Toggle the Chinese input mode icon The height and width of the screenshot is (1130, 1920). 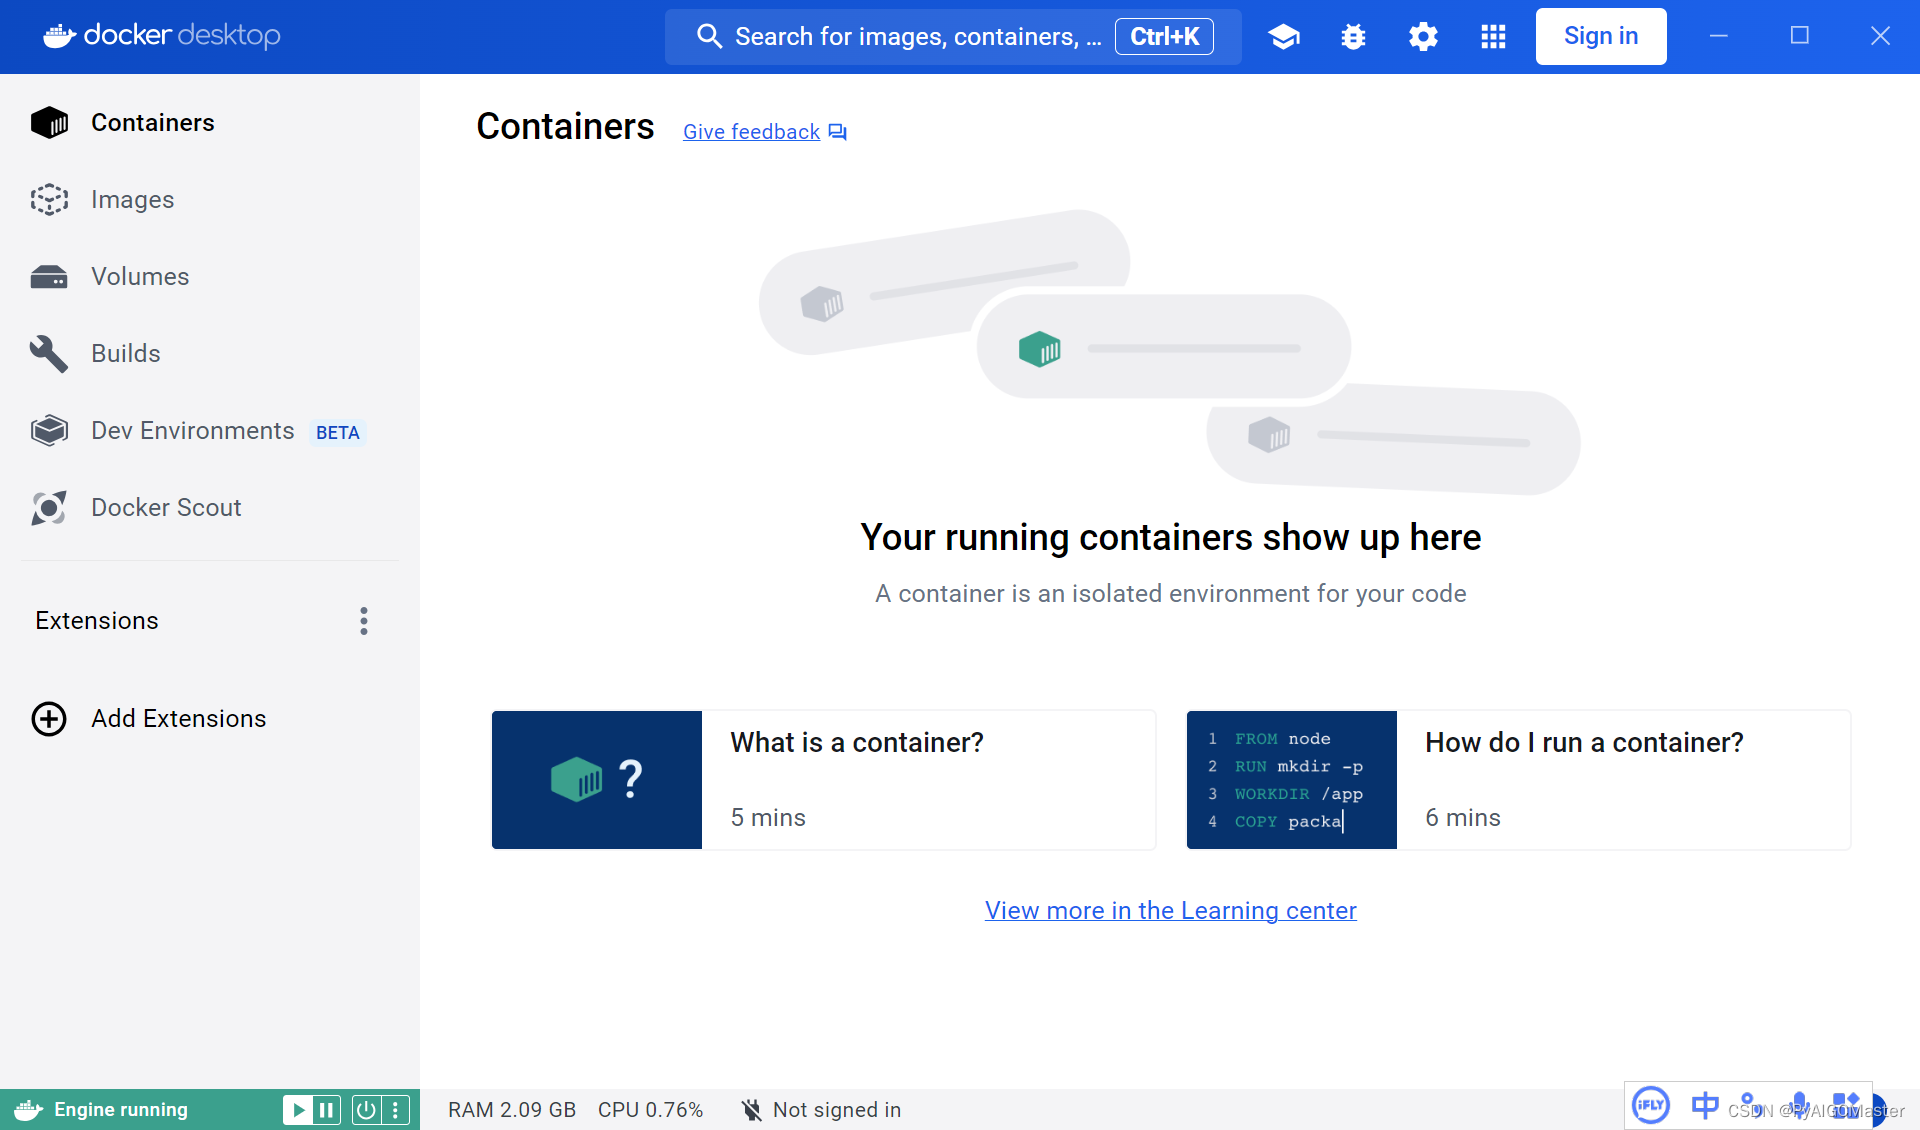[1704, 1106]
